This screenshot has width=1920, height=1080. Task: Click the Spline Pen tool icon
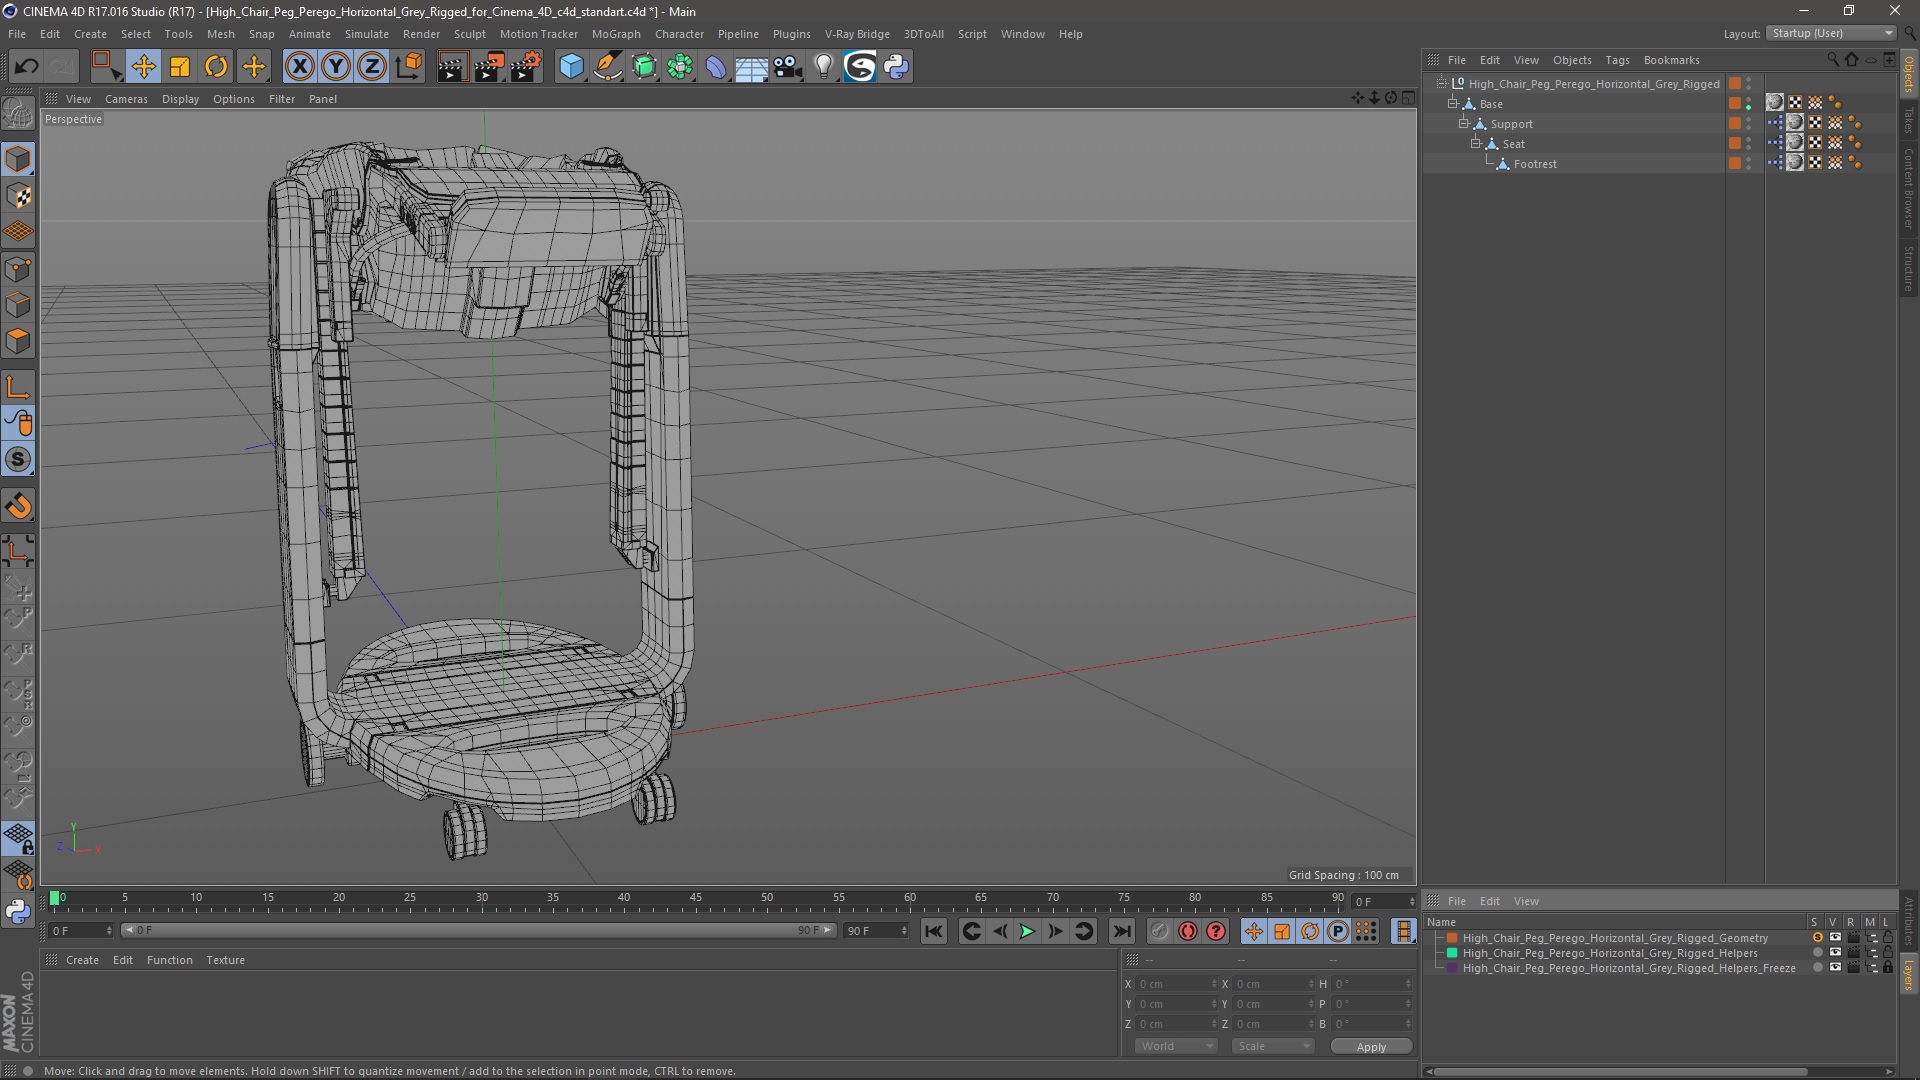607,67
